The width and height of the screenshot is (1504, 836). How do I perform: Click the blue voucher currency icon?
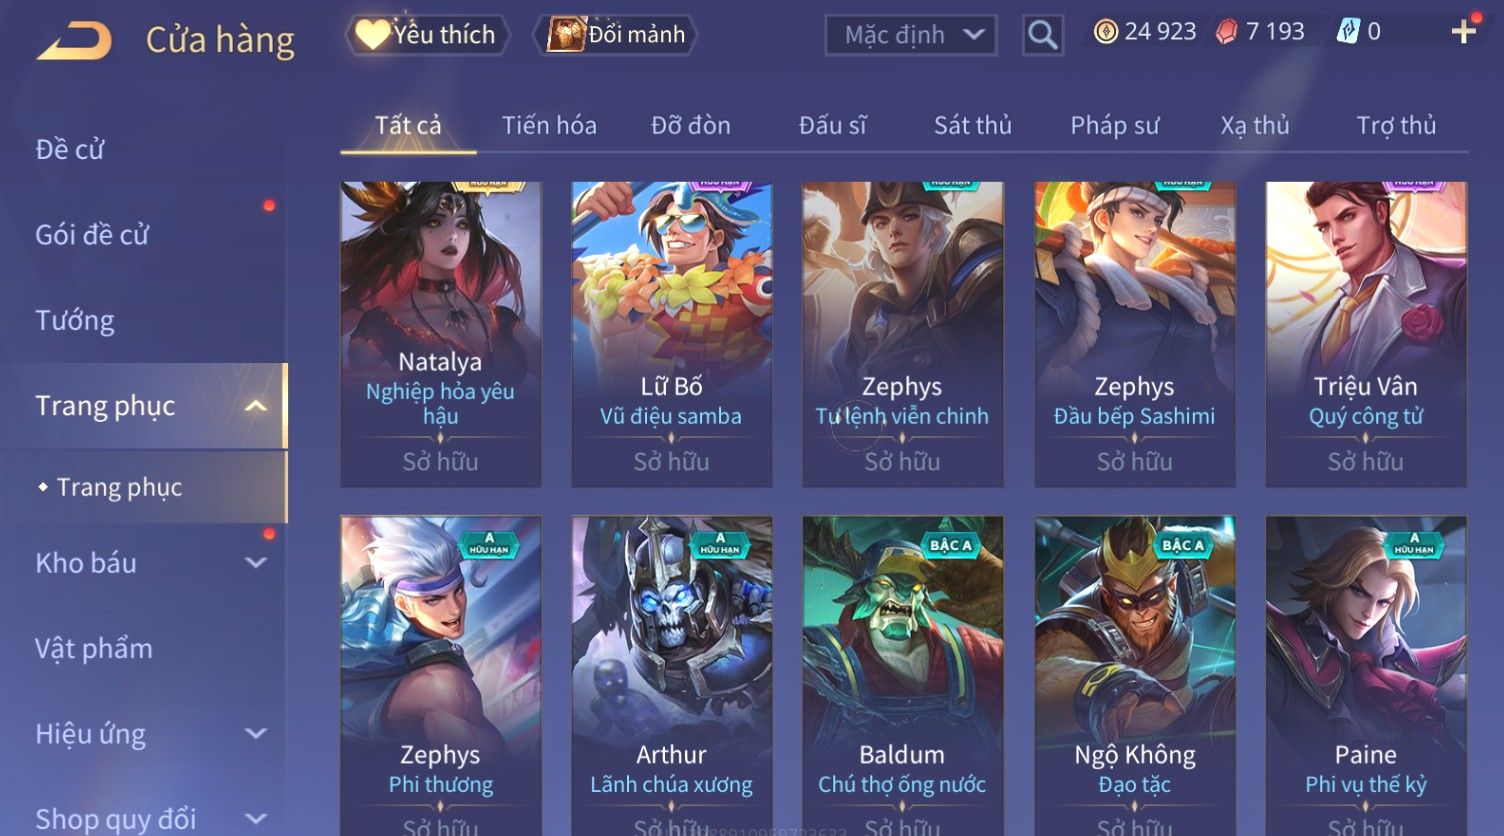pyautogui.click(x=1348, y=32)
